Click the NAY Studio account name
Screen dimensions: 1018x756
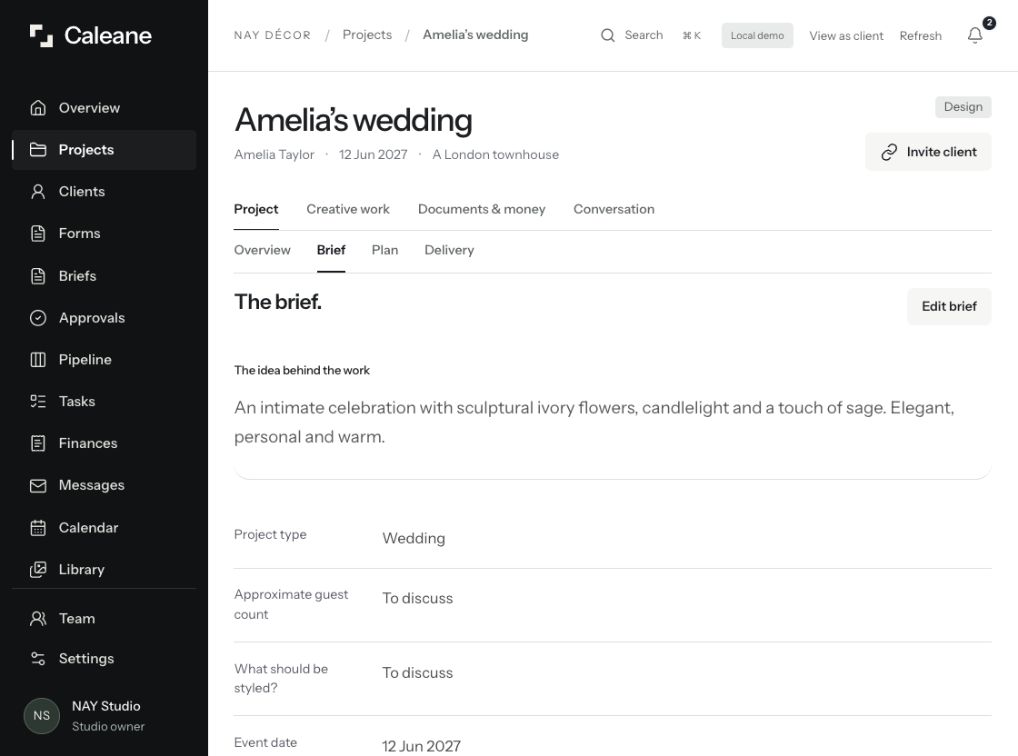106,706
